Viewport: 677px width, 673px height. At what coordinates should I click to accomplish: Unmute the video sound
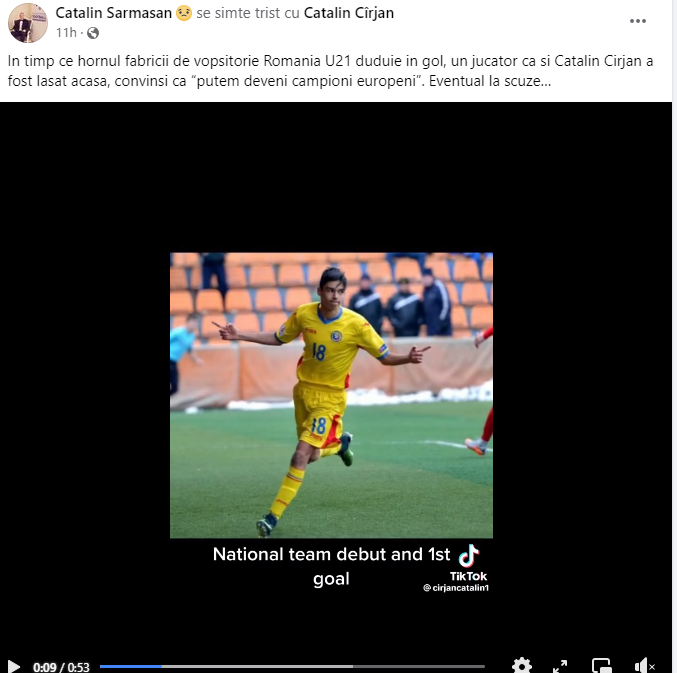[x=645, y=666]
